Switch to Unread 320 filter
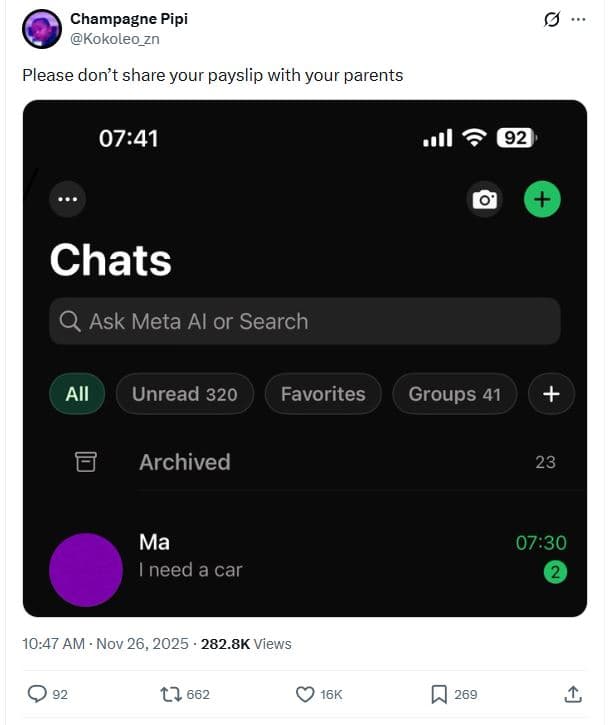Image resolution: width=612 pixels, height=725 pixels. tap(185, 394)
